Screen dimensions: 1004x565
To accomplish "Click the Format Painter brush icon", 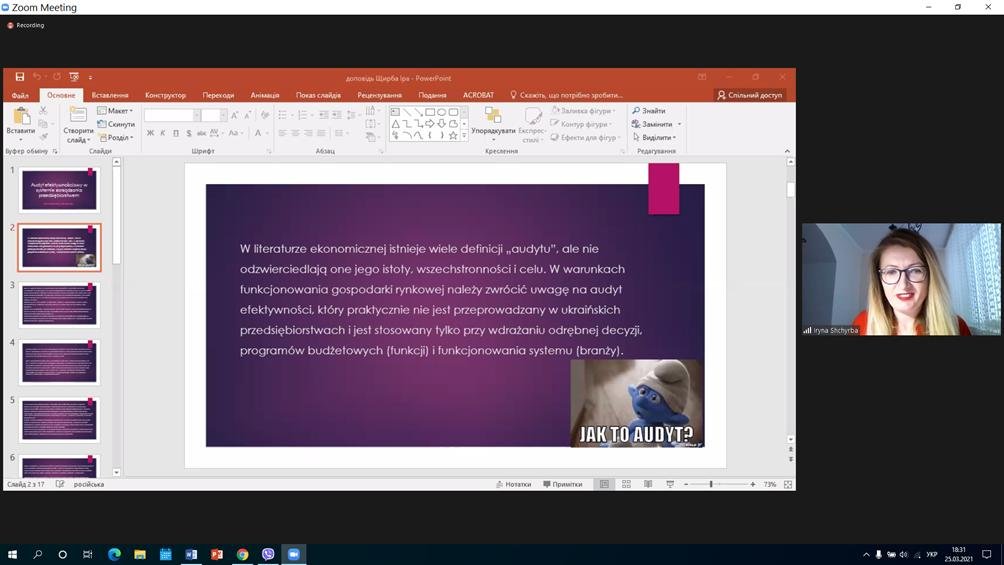I will 44,136.
